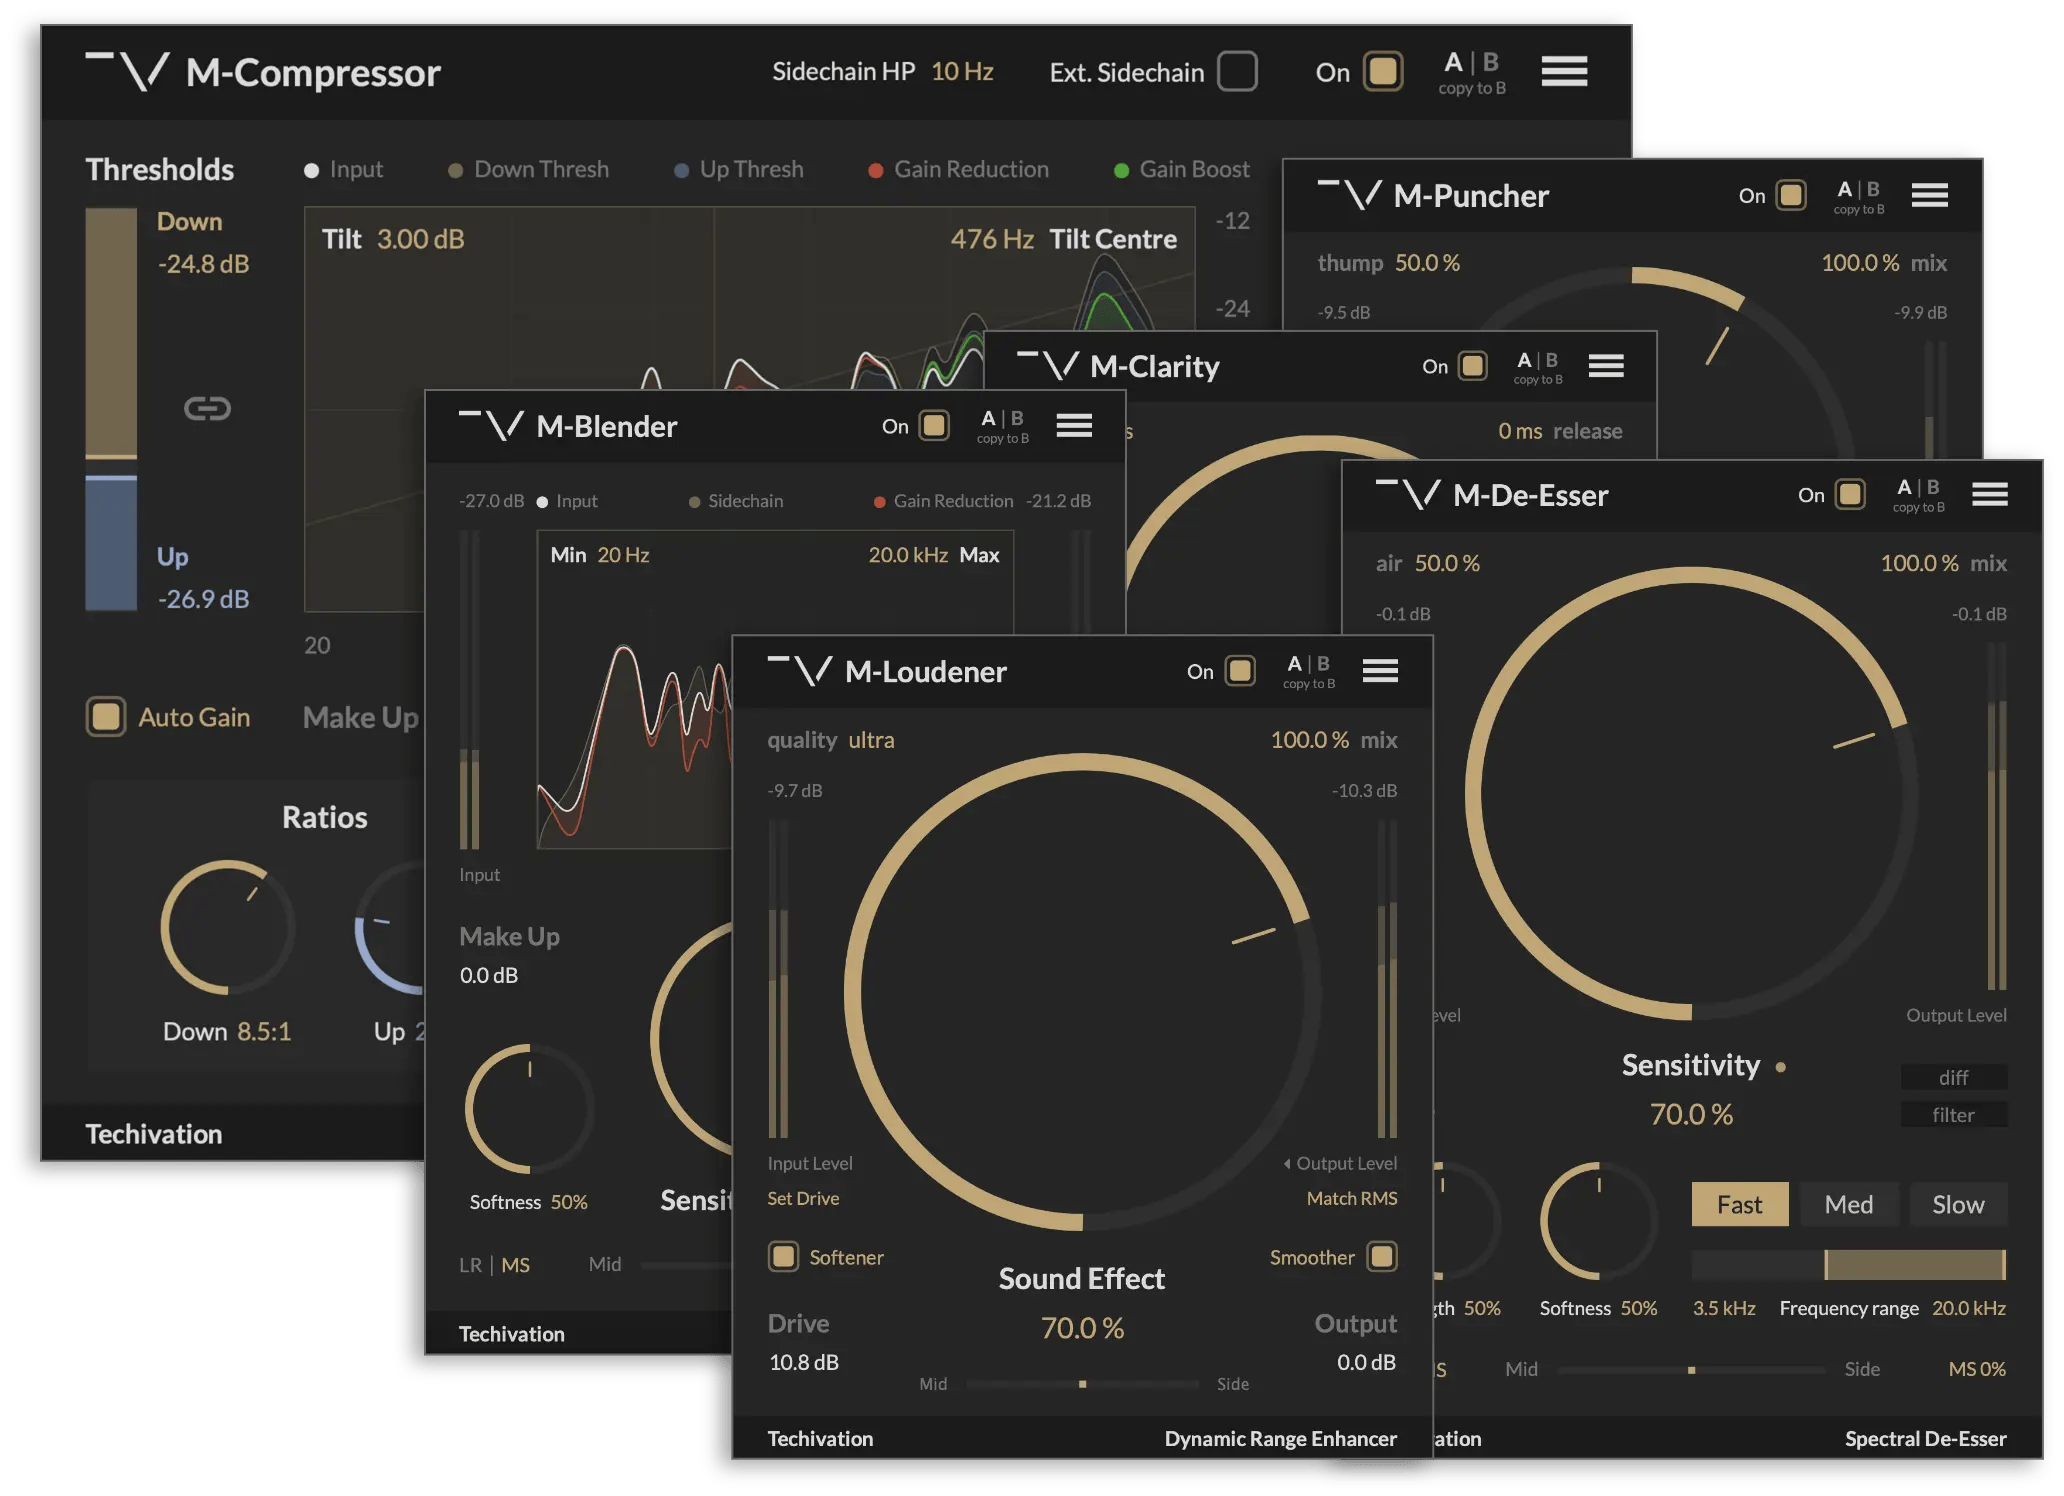Image resolution: width=2064 pixels, height=1496 pixels.
Task: Click the air 50.0 % value in M-De-Esser
Action: [x=1447, y=563]
